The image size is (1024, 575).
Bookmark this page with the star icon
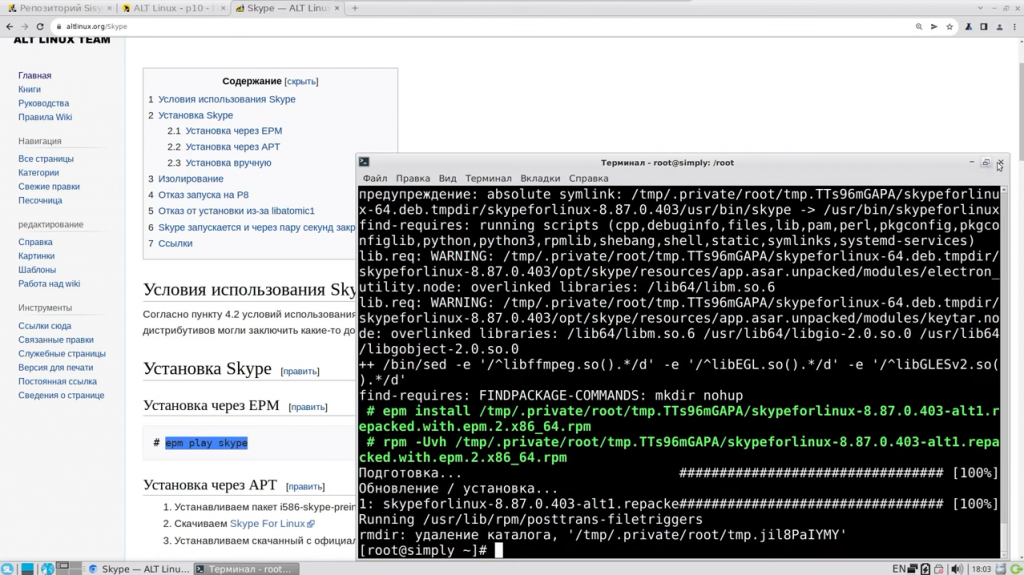[950, 27]
